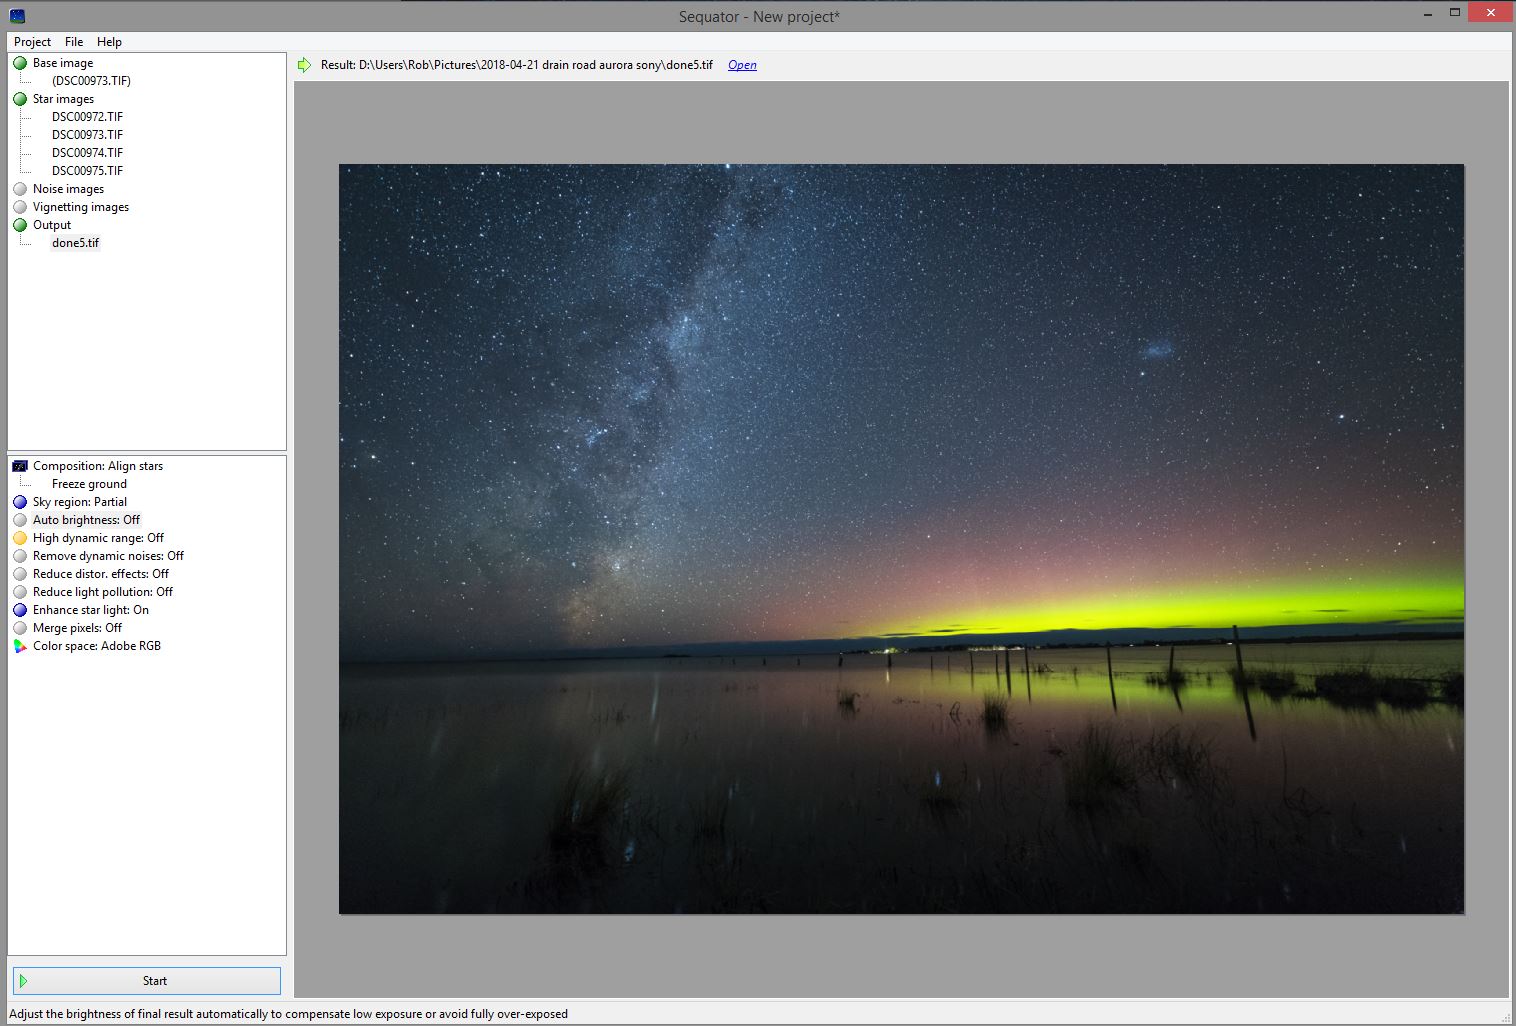Image resolution: width=1516 pixels, height=1026 pixels.
Task: Select the Noise images tree item
Action: coord(68,189)
